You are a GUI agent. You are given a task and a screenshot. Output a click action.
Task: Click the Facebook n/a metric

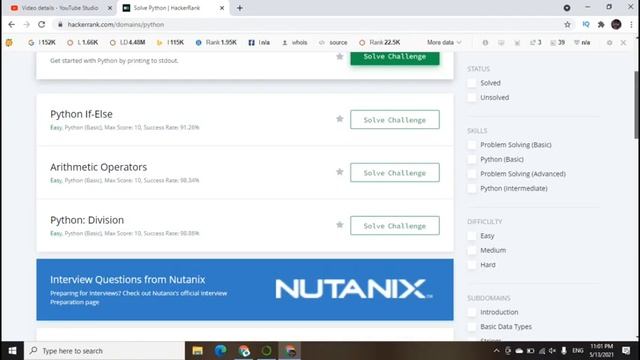[259, 42]
